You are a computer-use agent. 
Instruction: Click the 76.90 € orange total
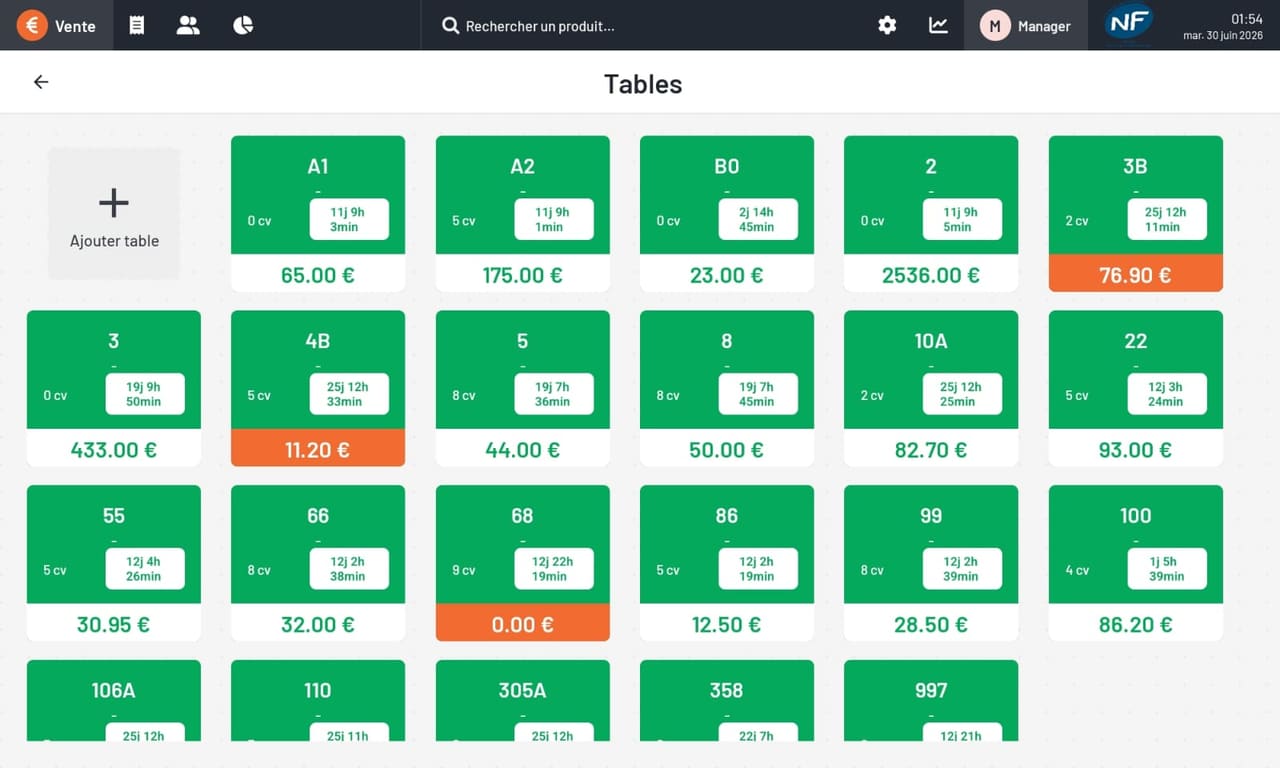click(x=1136, y=274)
